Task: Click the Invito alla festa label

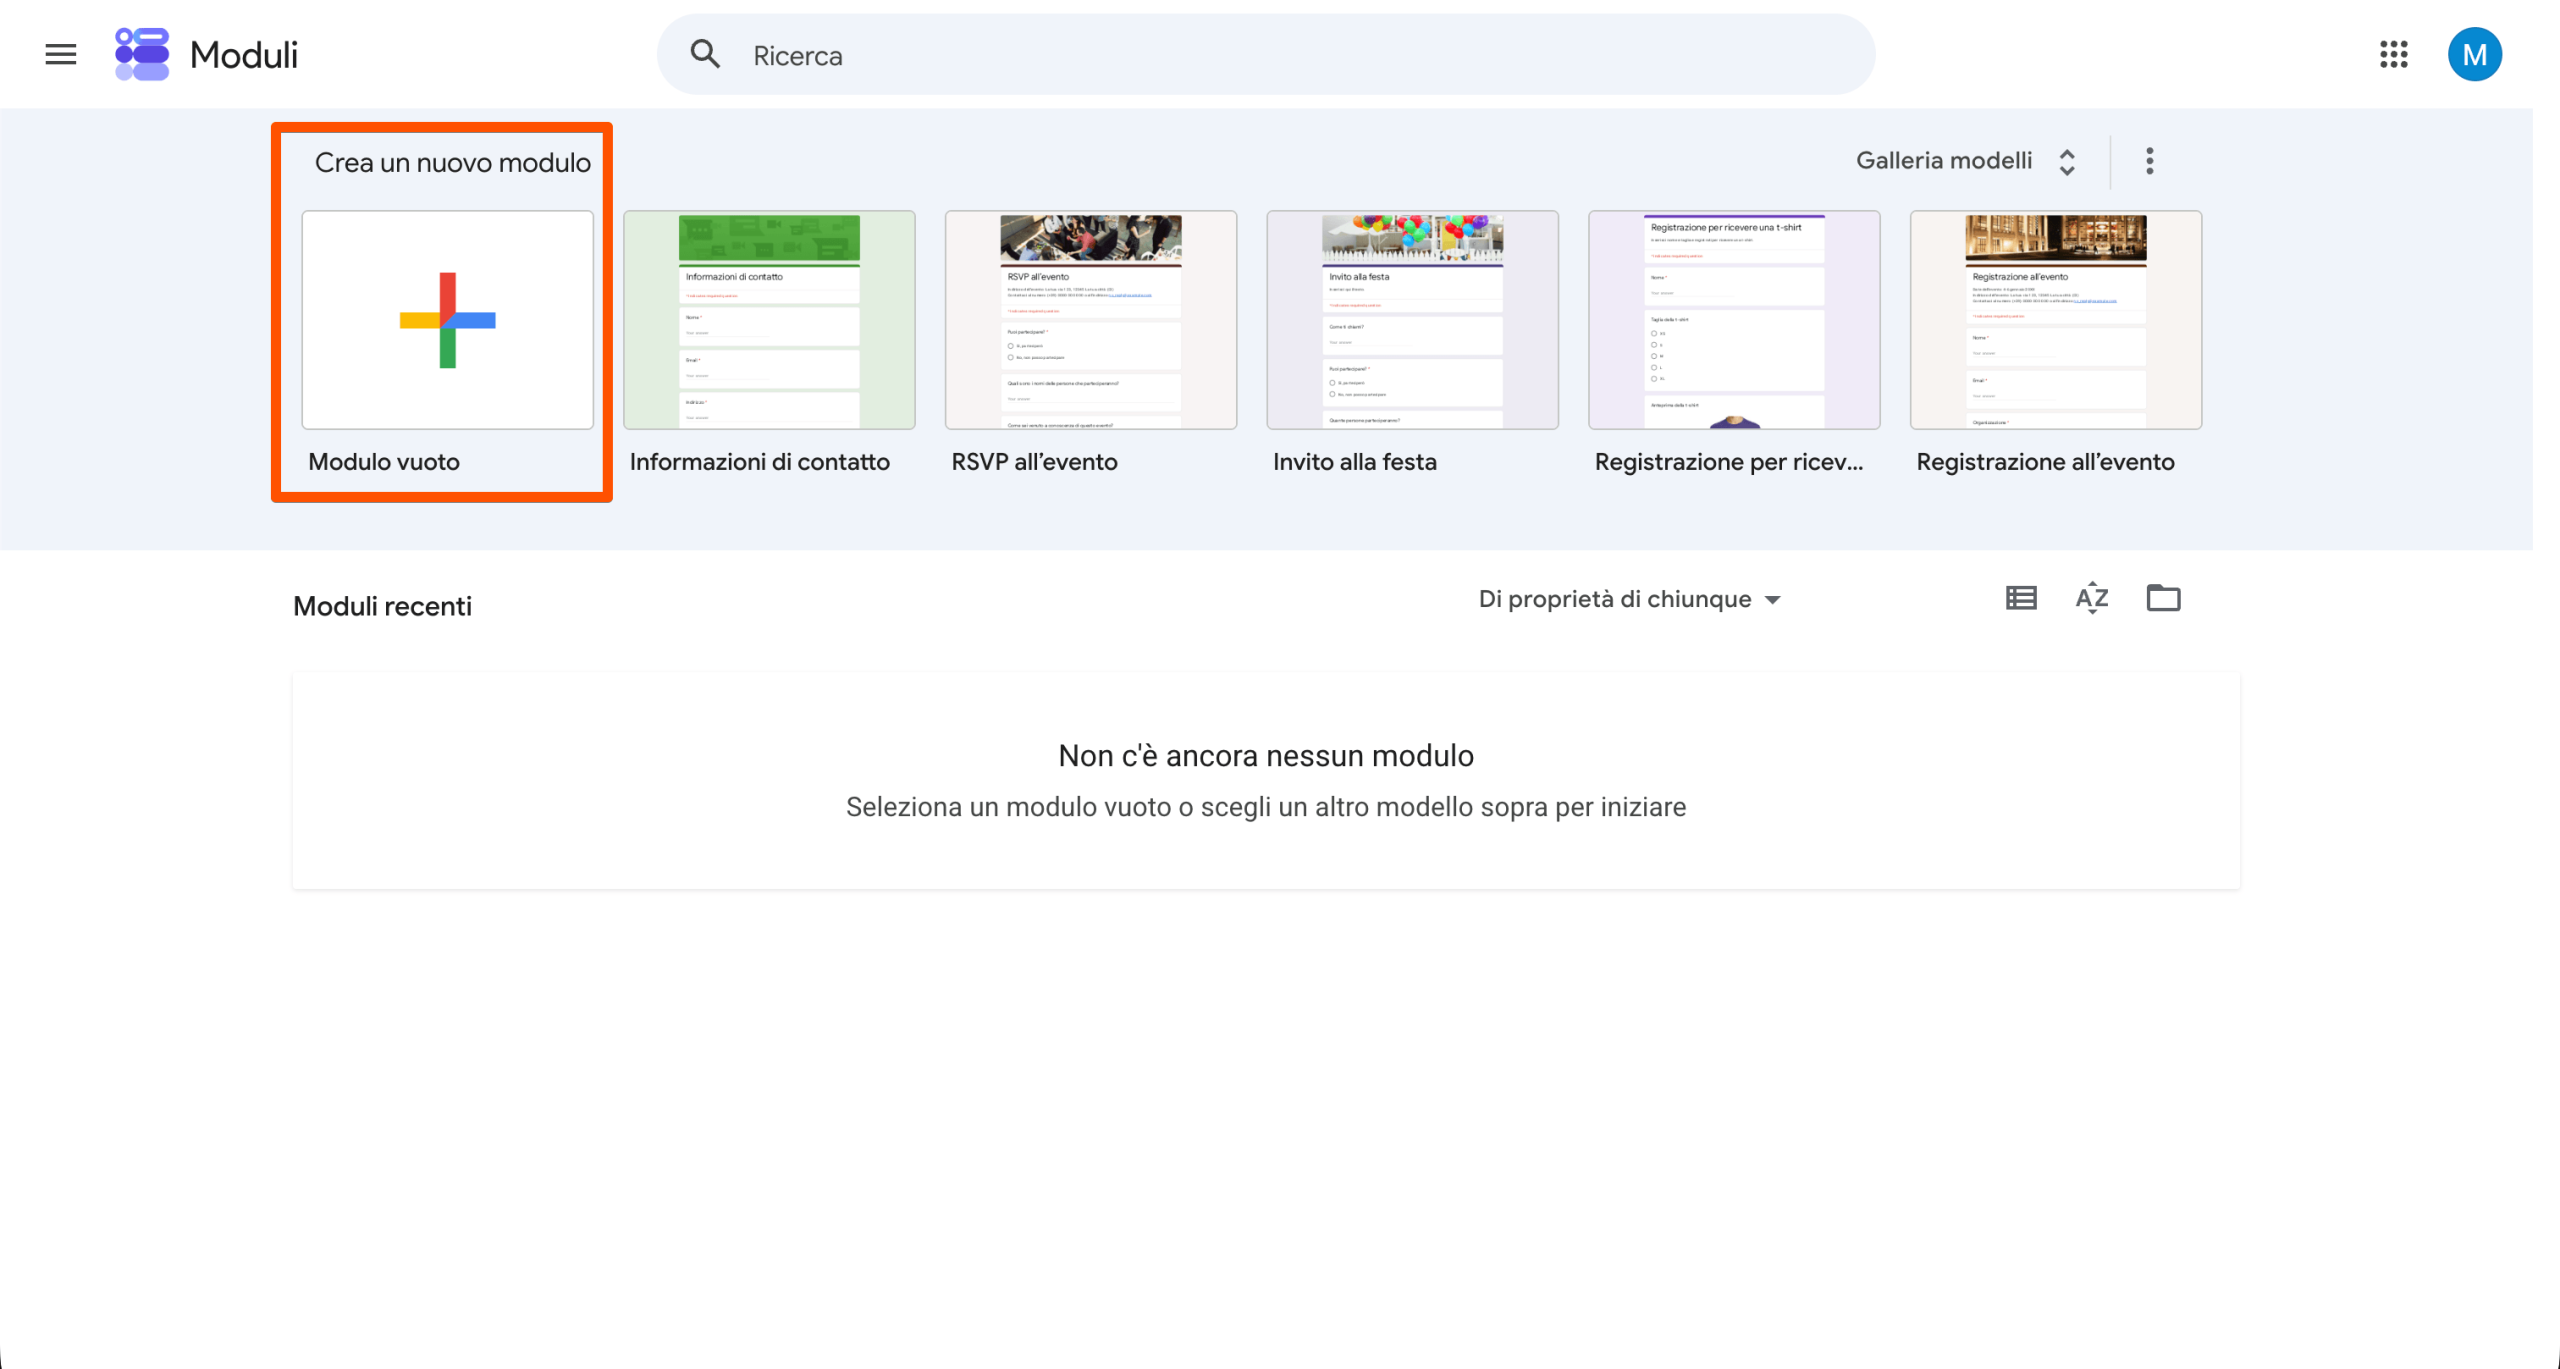Action: click(x=1355, y=462)
